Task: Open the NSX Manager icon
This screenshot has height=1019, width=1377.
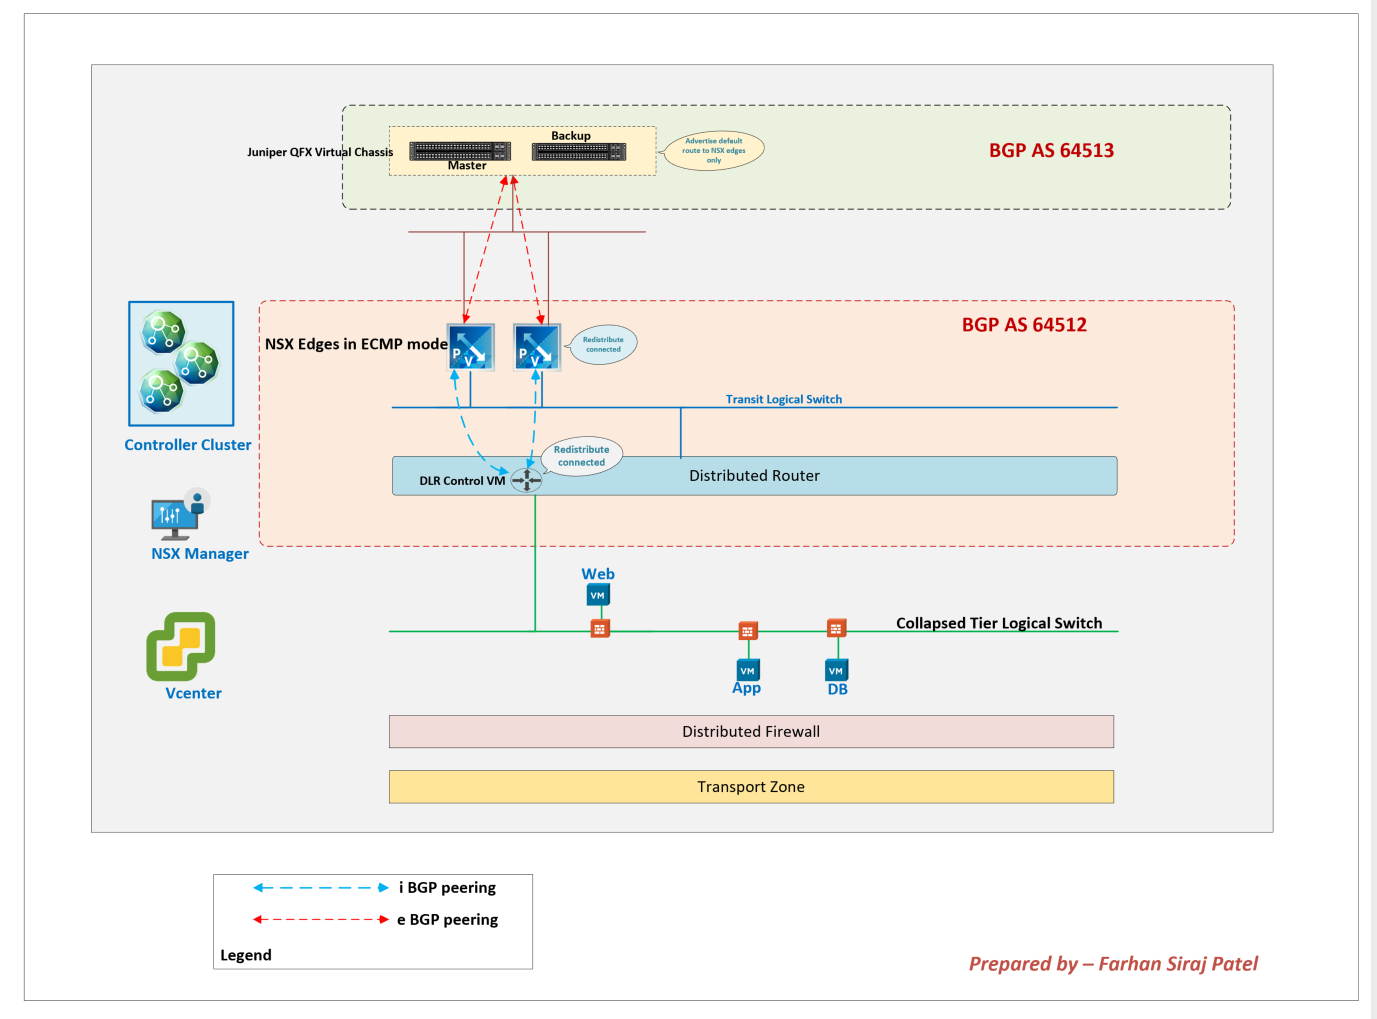Action: click(180, 513)
